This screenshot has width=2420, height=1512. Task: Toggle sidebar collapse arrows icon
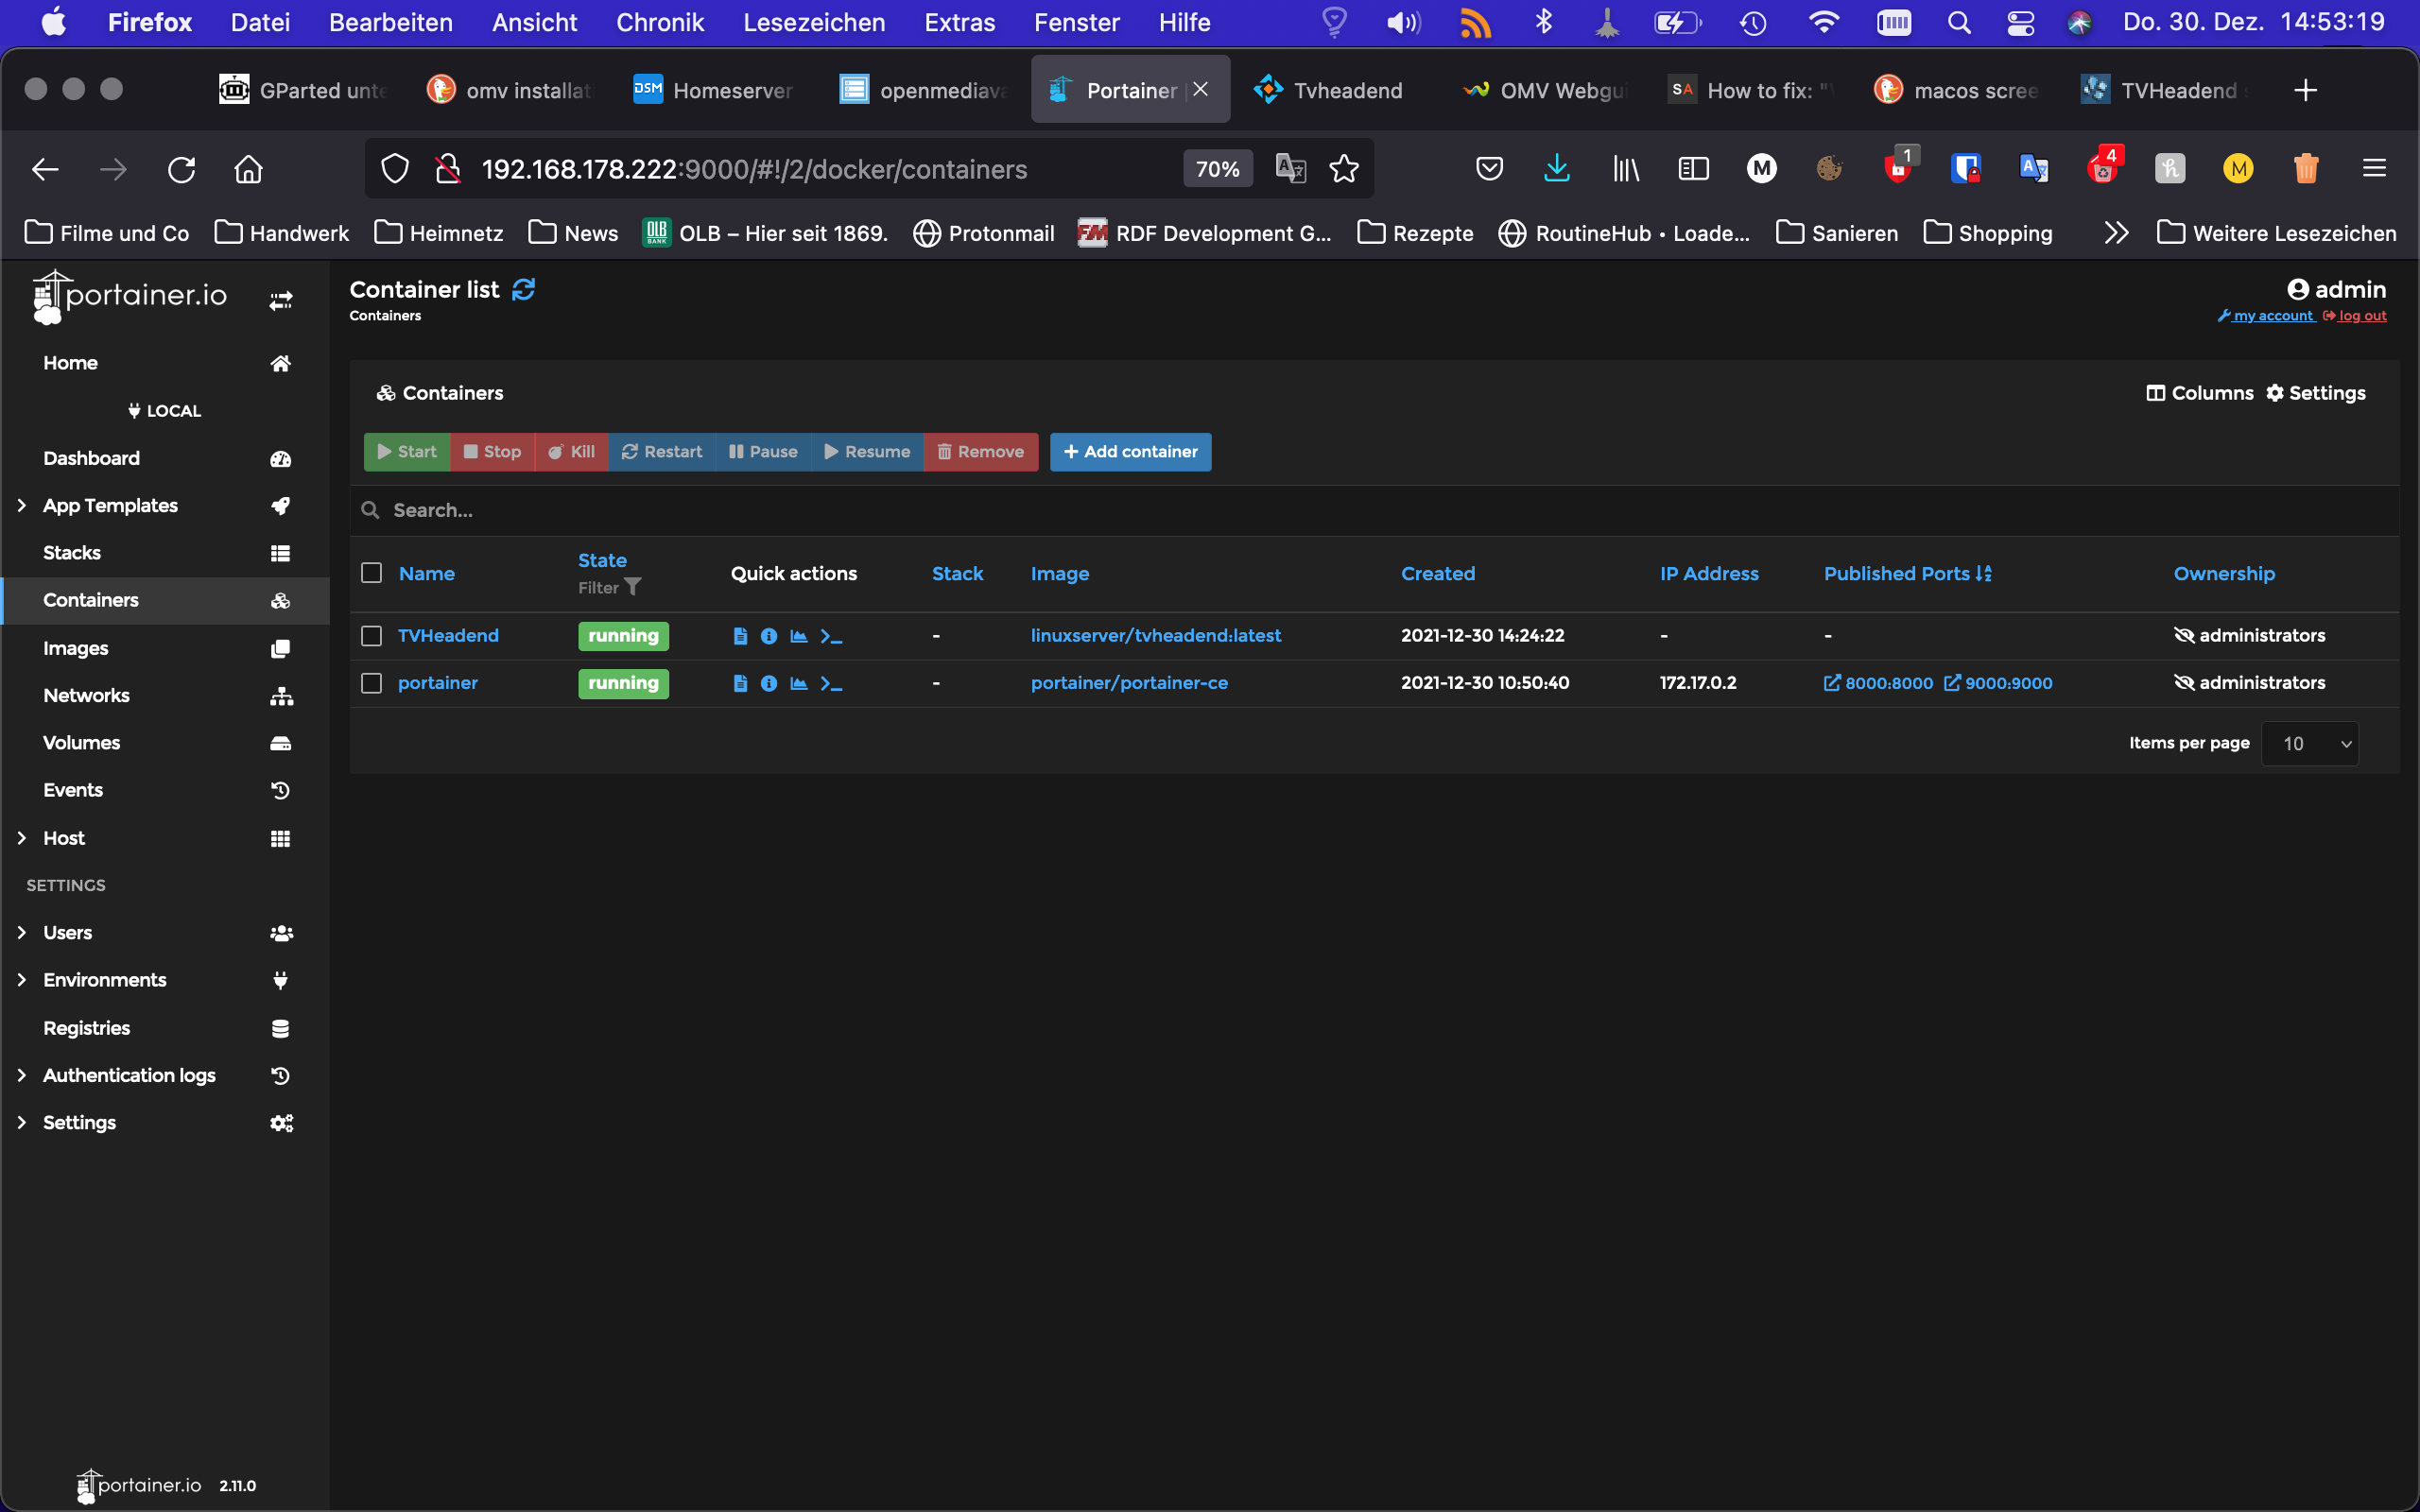coord(281,300)
